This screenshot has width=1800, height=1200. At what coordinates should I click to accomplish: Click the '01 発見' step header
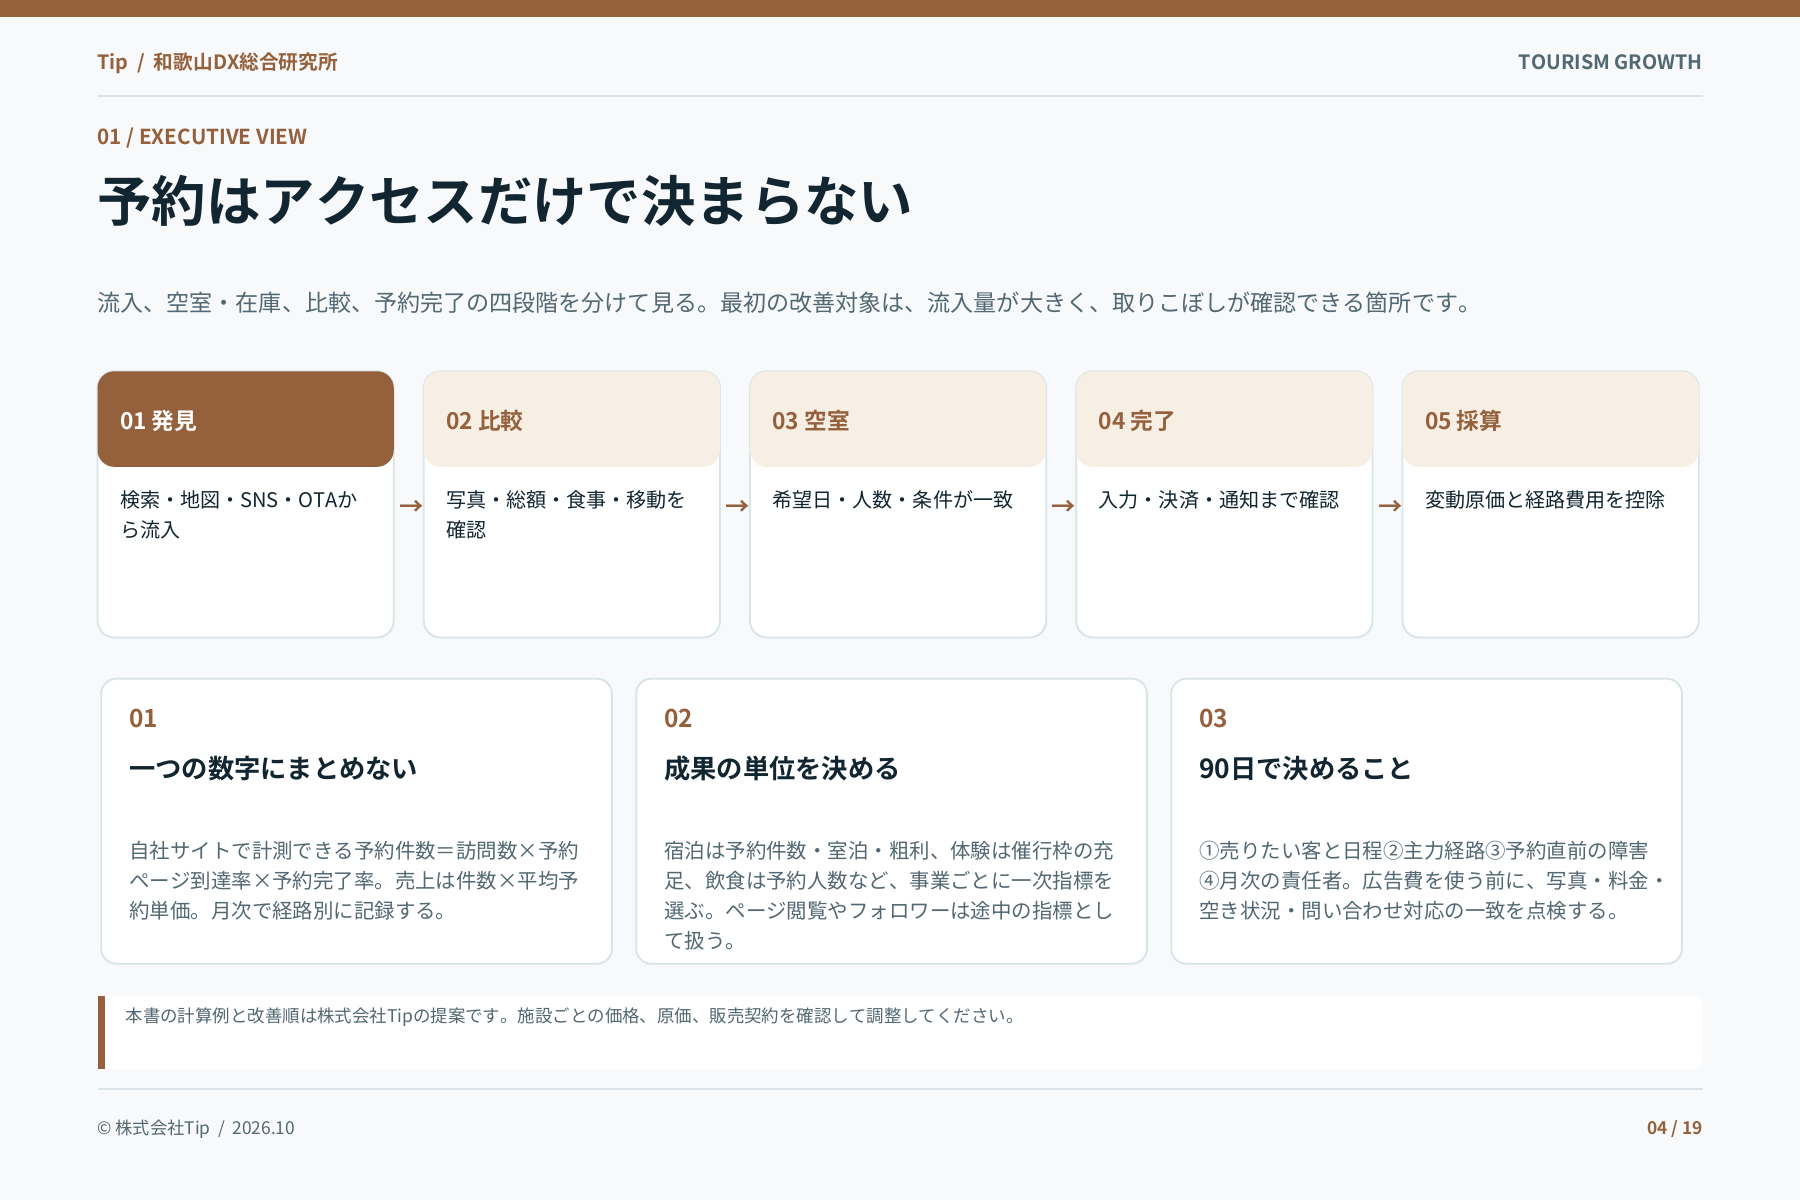[245, 419]
